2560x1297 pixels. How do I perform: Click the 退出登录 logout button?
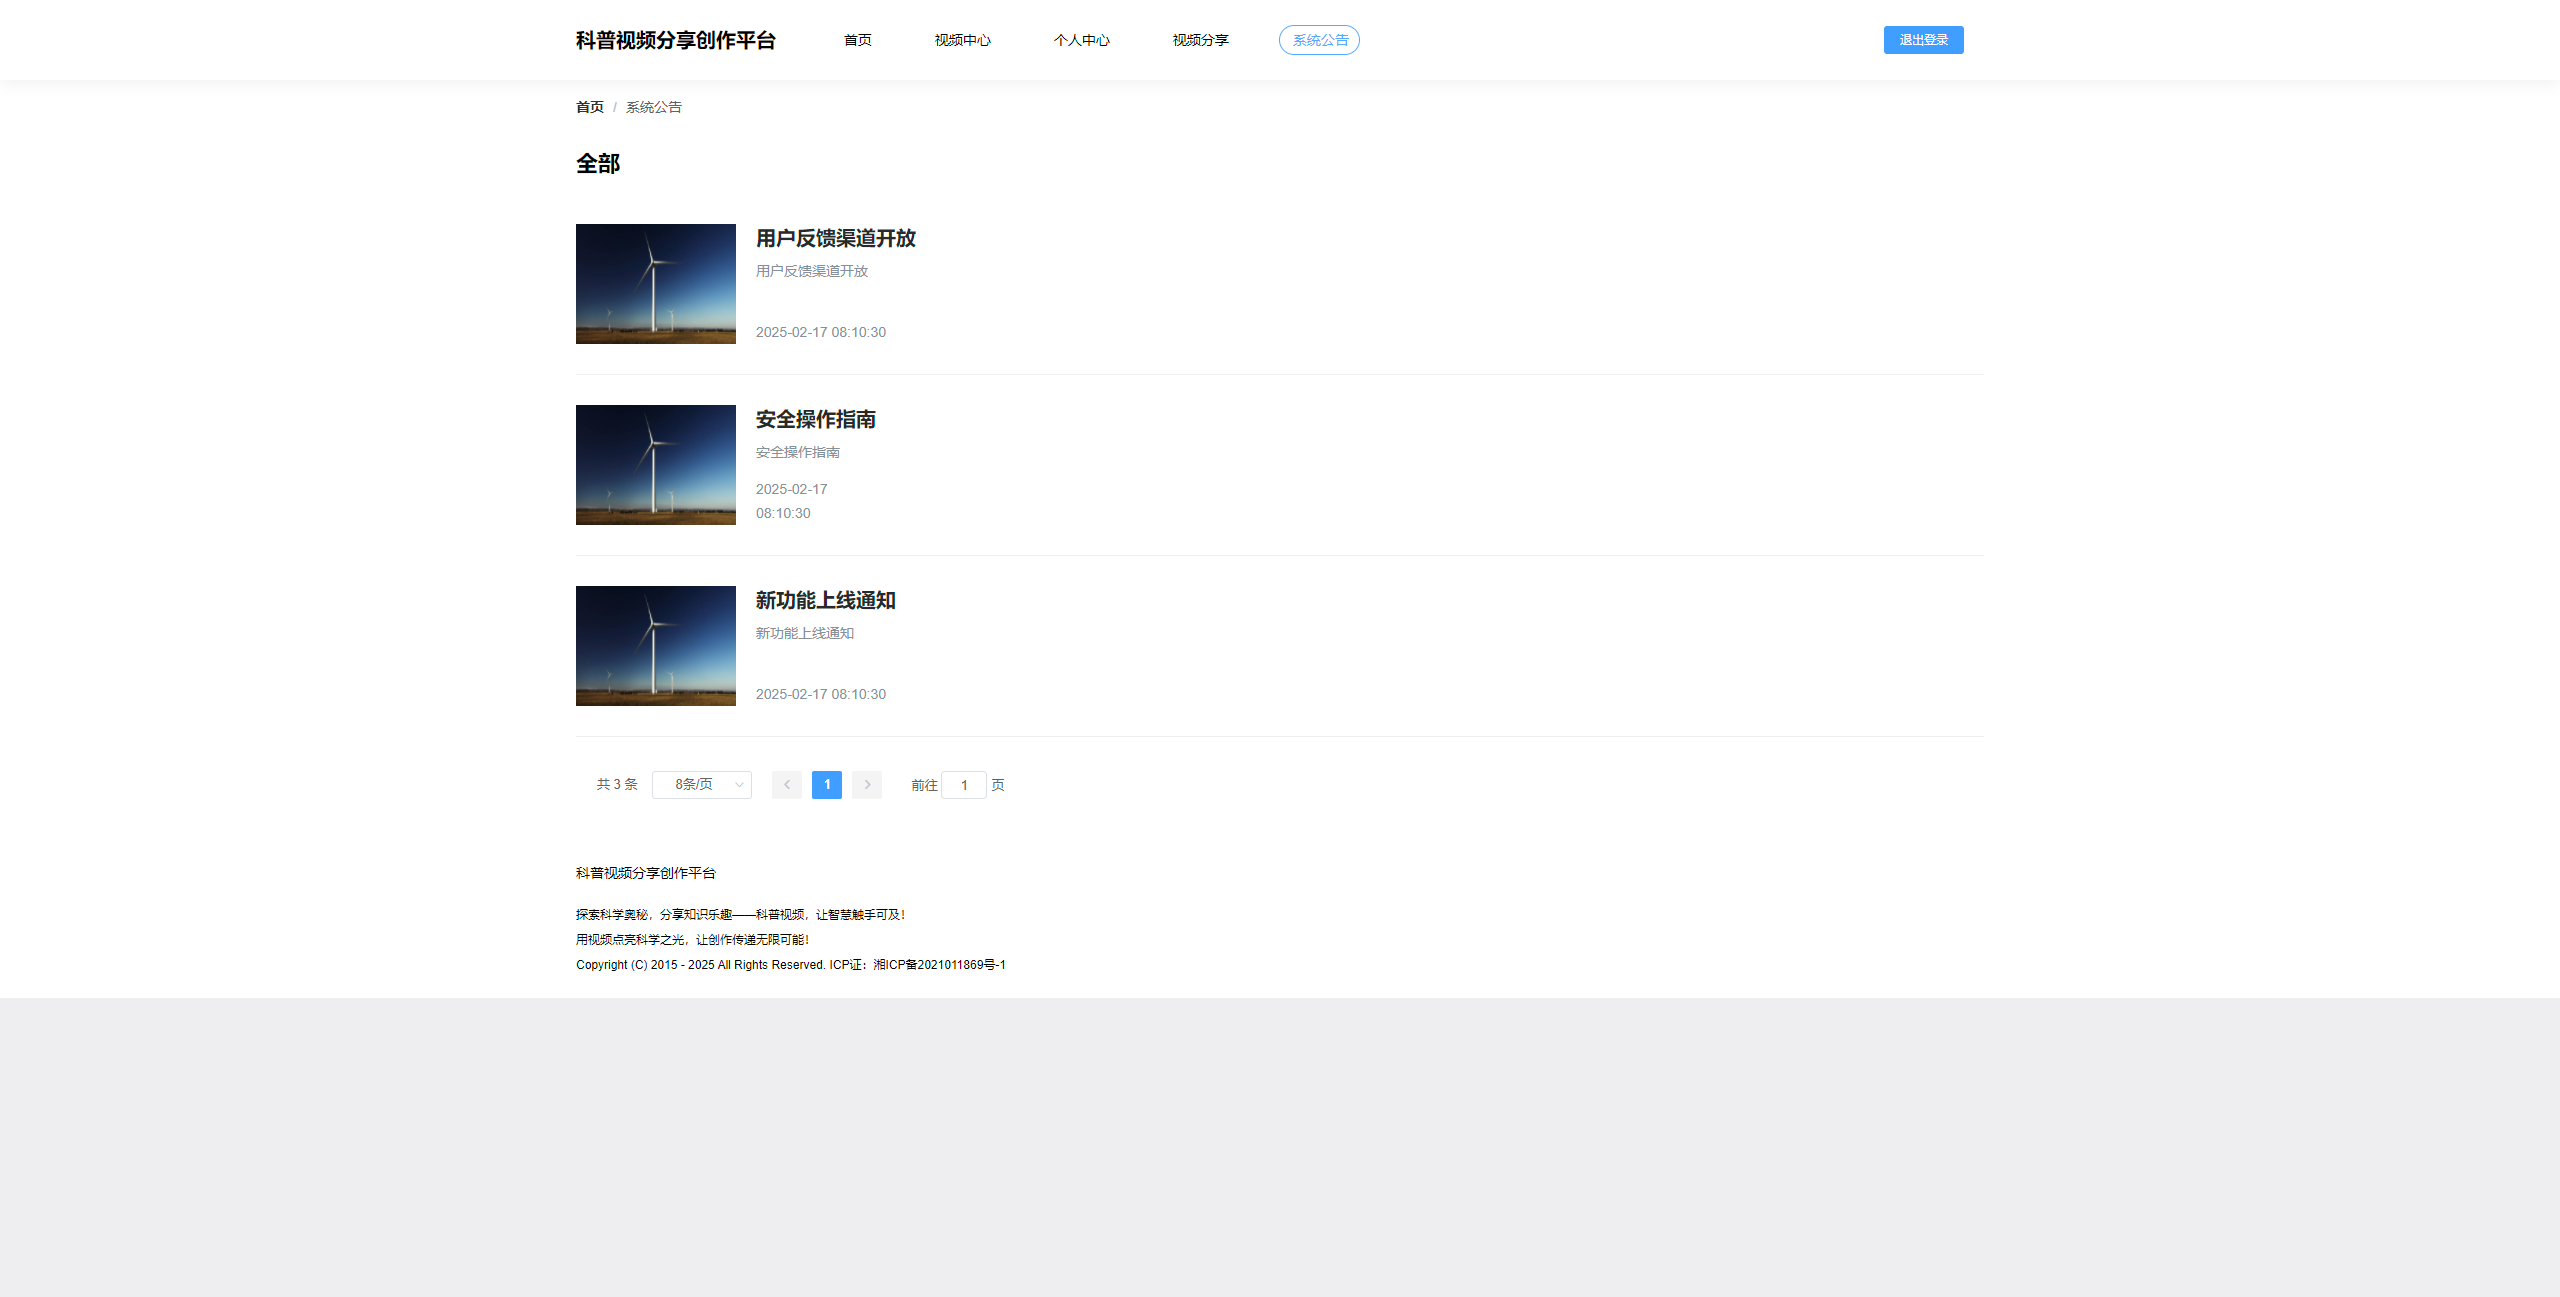pyautogui.click(x=1924, y=40)
